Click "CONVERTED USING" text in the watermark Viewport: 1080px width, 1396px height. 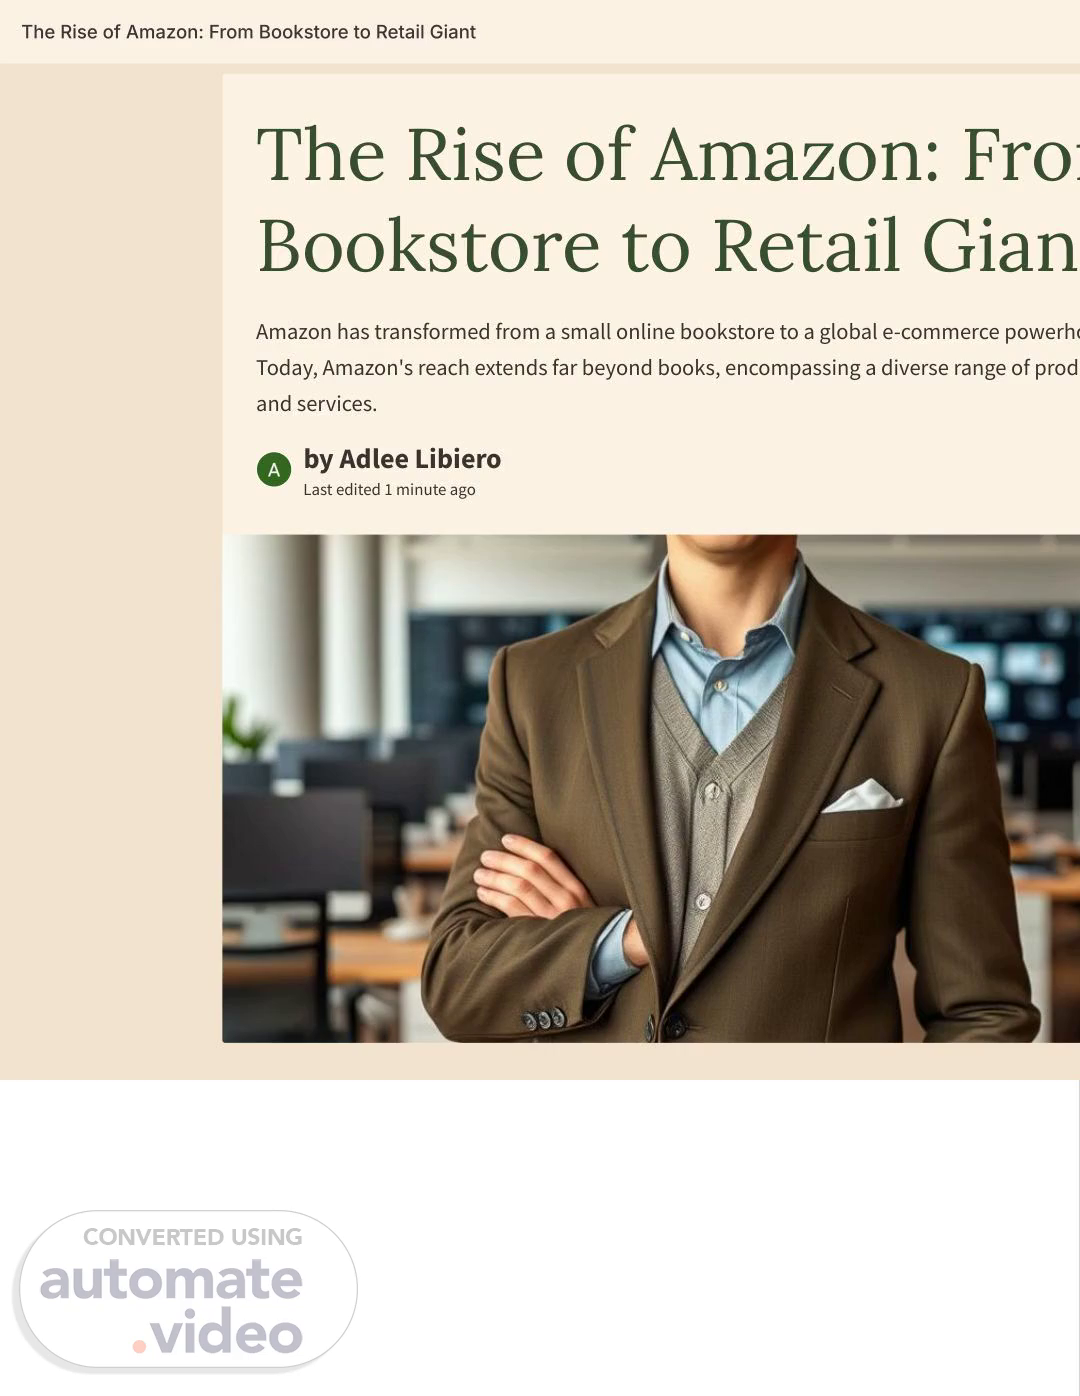193,1237
